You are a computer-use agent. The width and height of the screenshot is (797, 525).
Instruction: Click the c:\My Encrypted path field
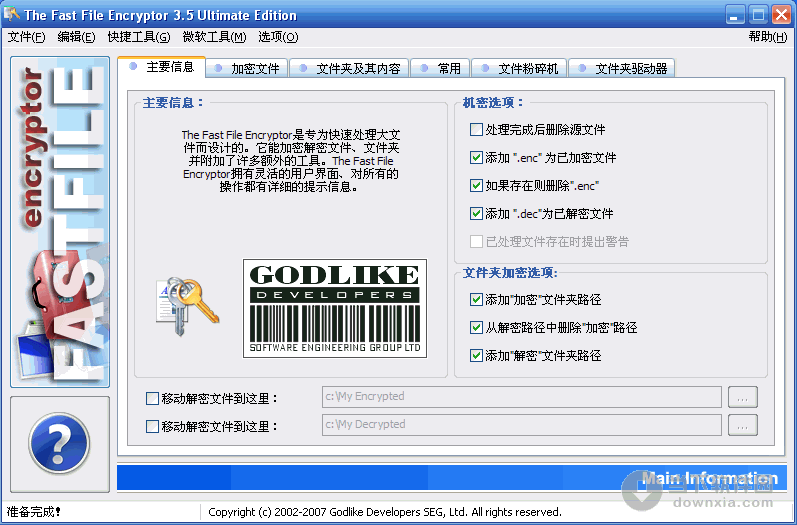(522, 397)
